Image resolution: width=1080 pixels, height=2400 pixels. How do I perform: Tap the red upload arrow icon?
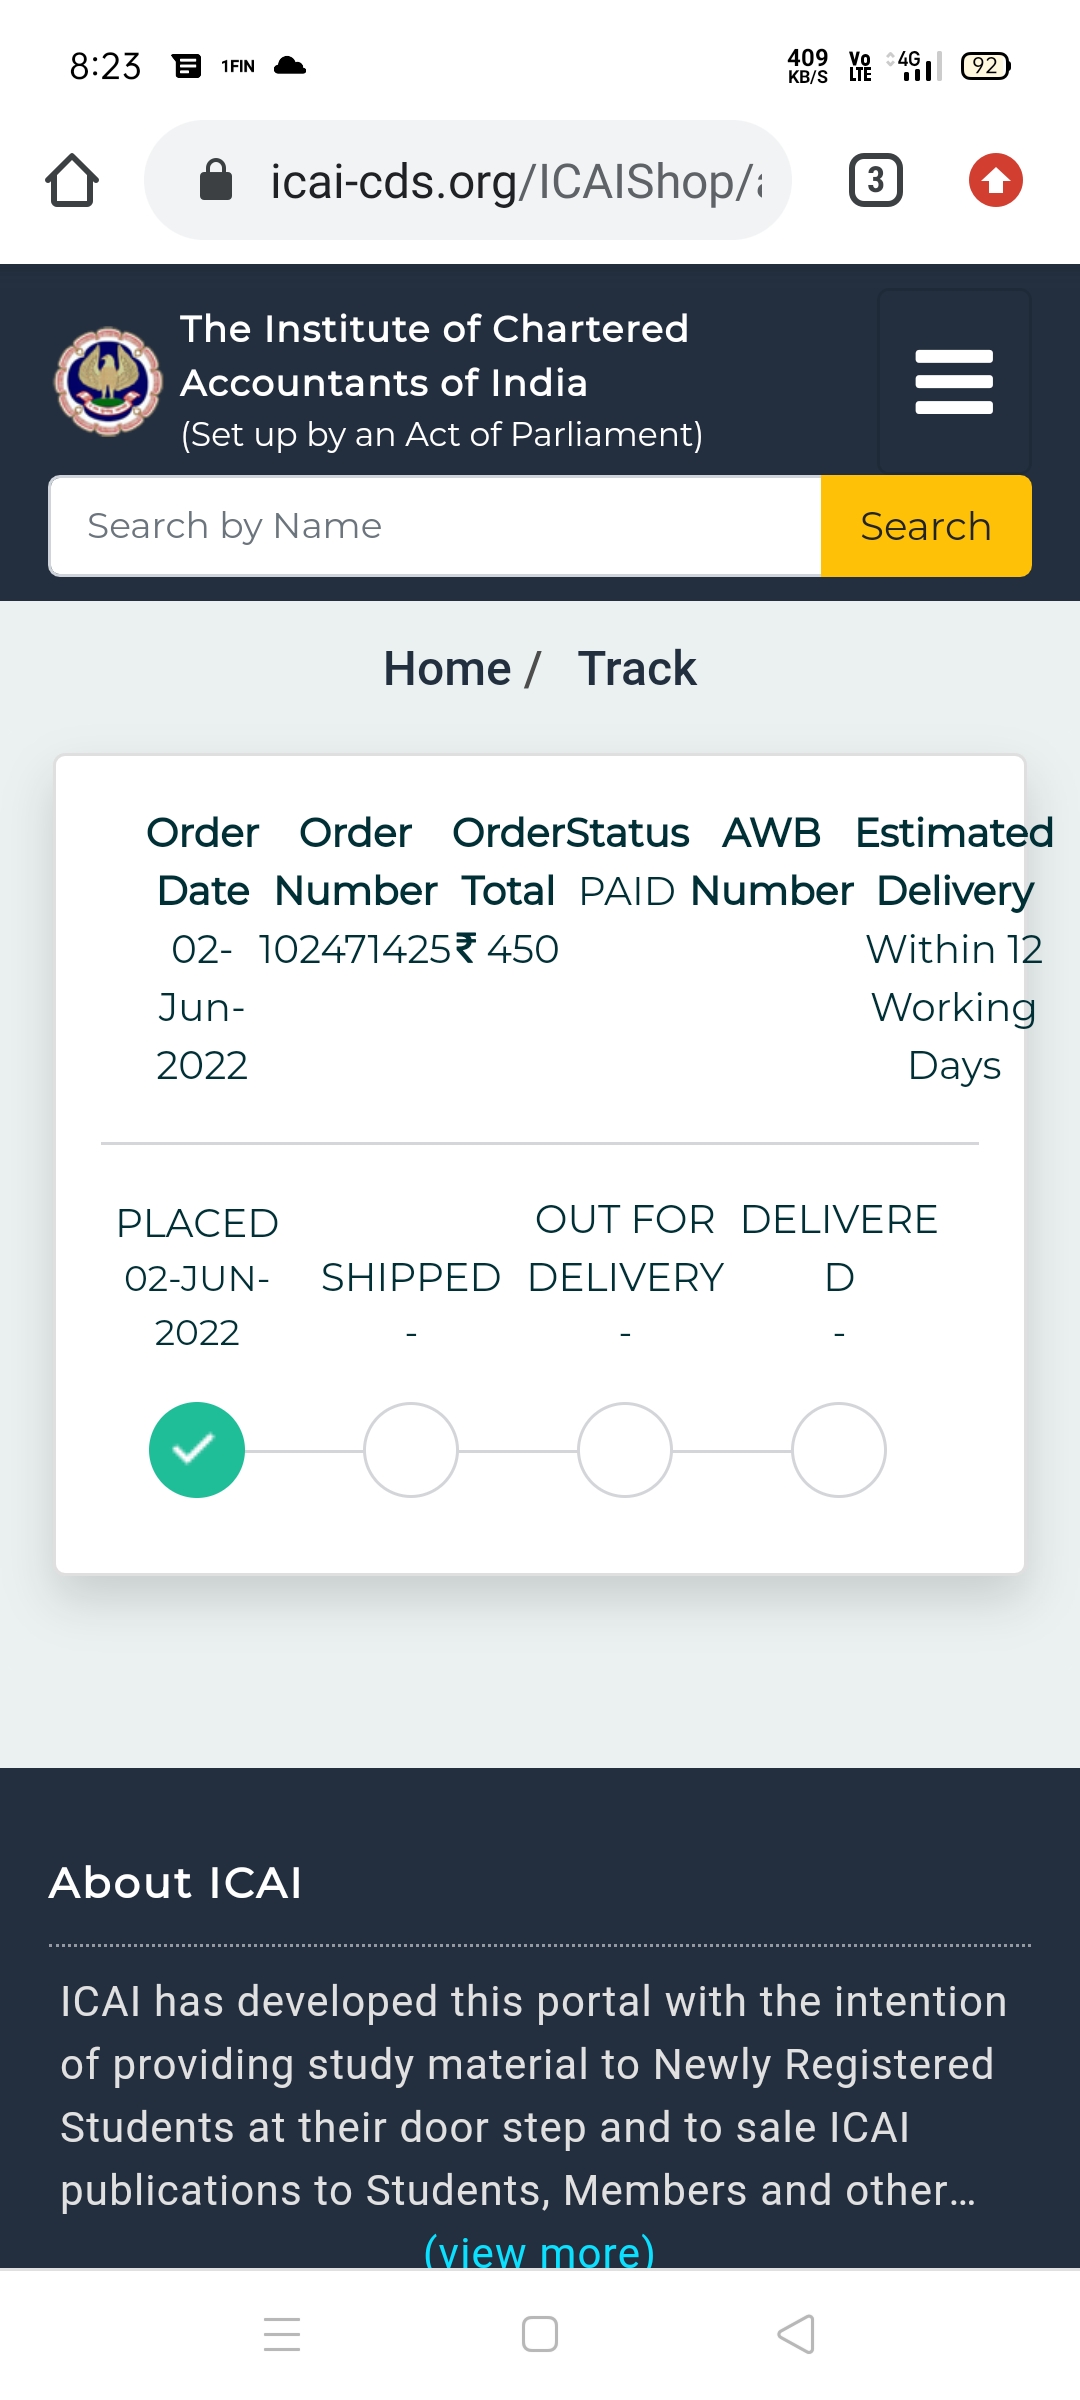coord(995,181)
